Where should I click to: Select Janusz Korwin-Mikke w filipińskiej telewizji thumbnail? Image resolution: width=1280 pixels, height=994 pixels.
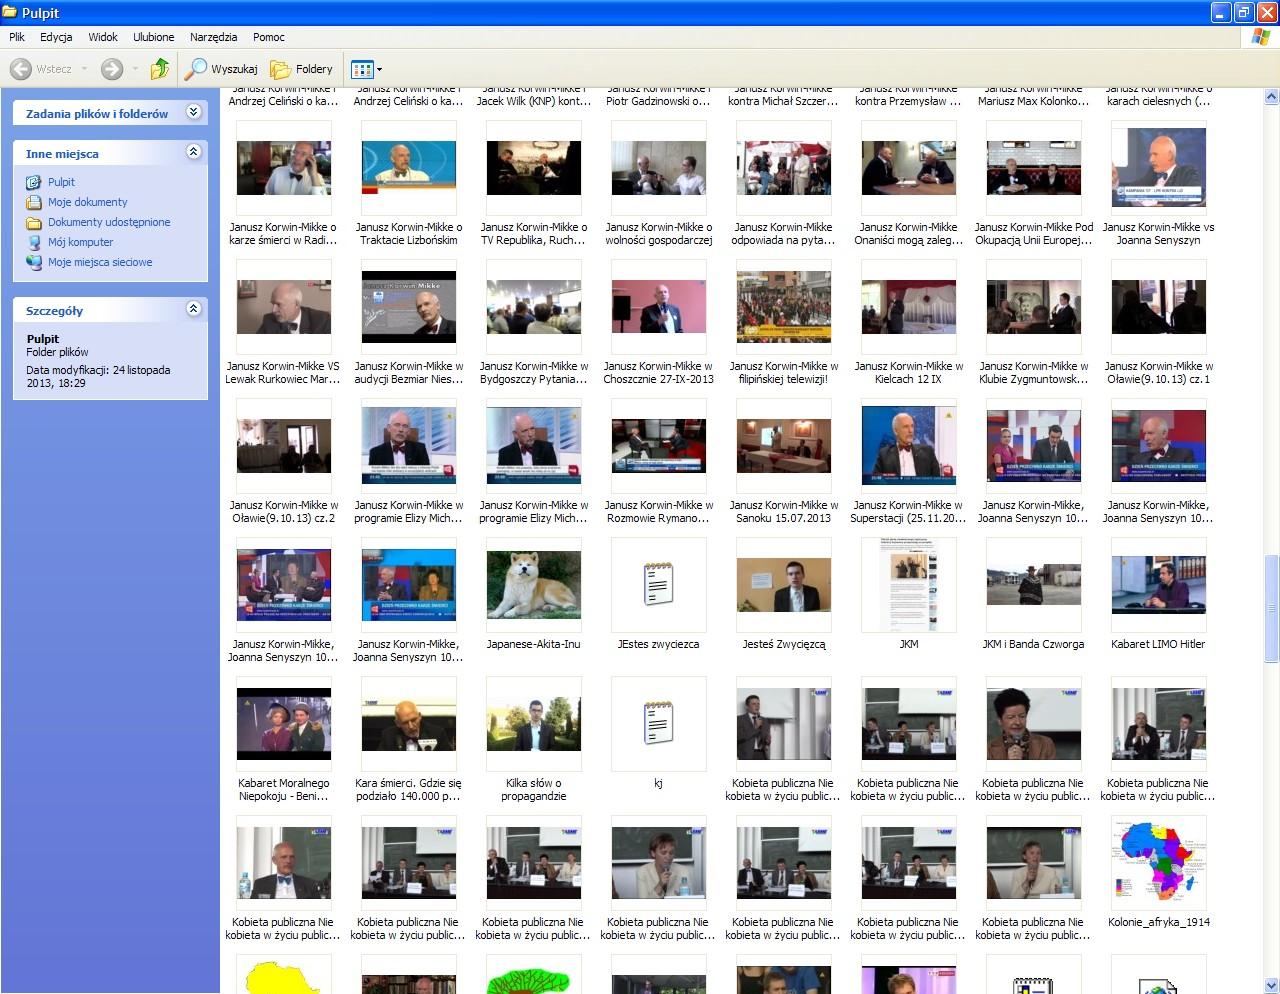pos(783,307)
